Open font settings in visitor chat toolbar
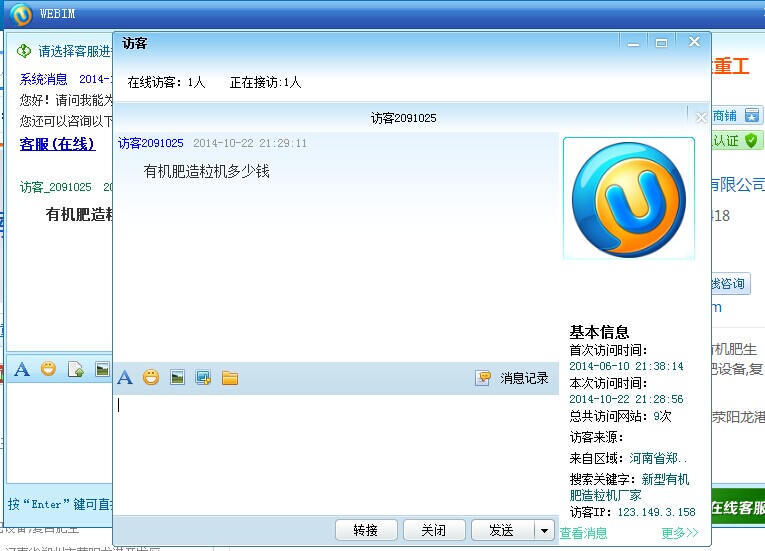765x551 pixels. pyautogui.click(x=125, y=377)
